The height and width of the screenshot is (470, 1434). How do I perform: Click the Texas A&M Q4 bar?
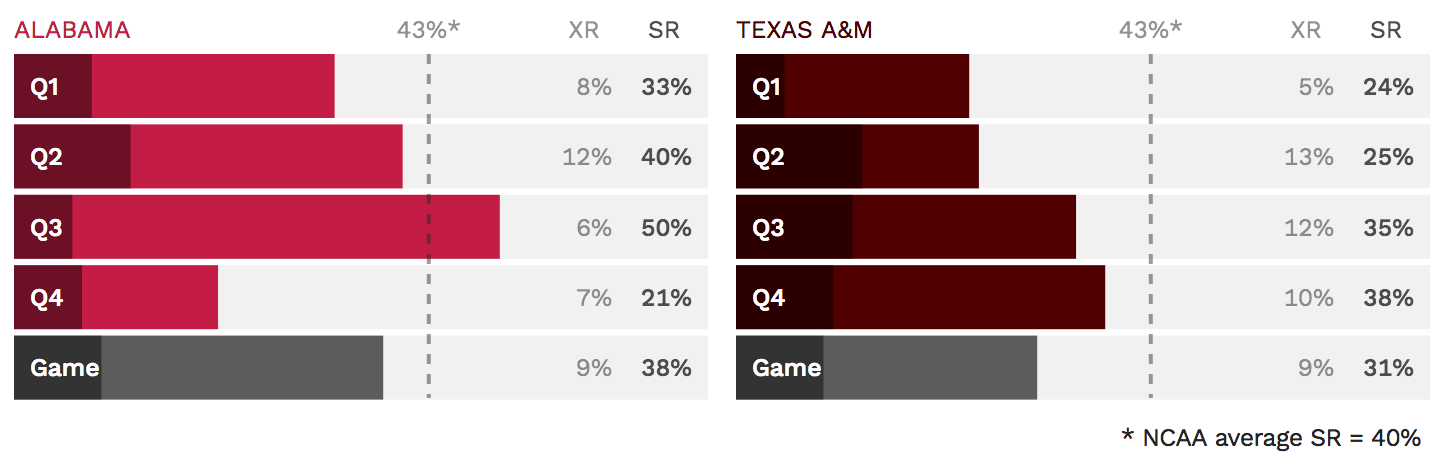(920, 298)
